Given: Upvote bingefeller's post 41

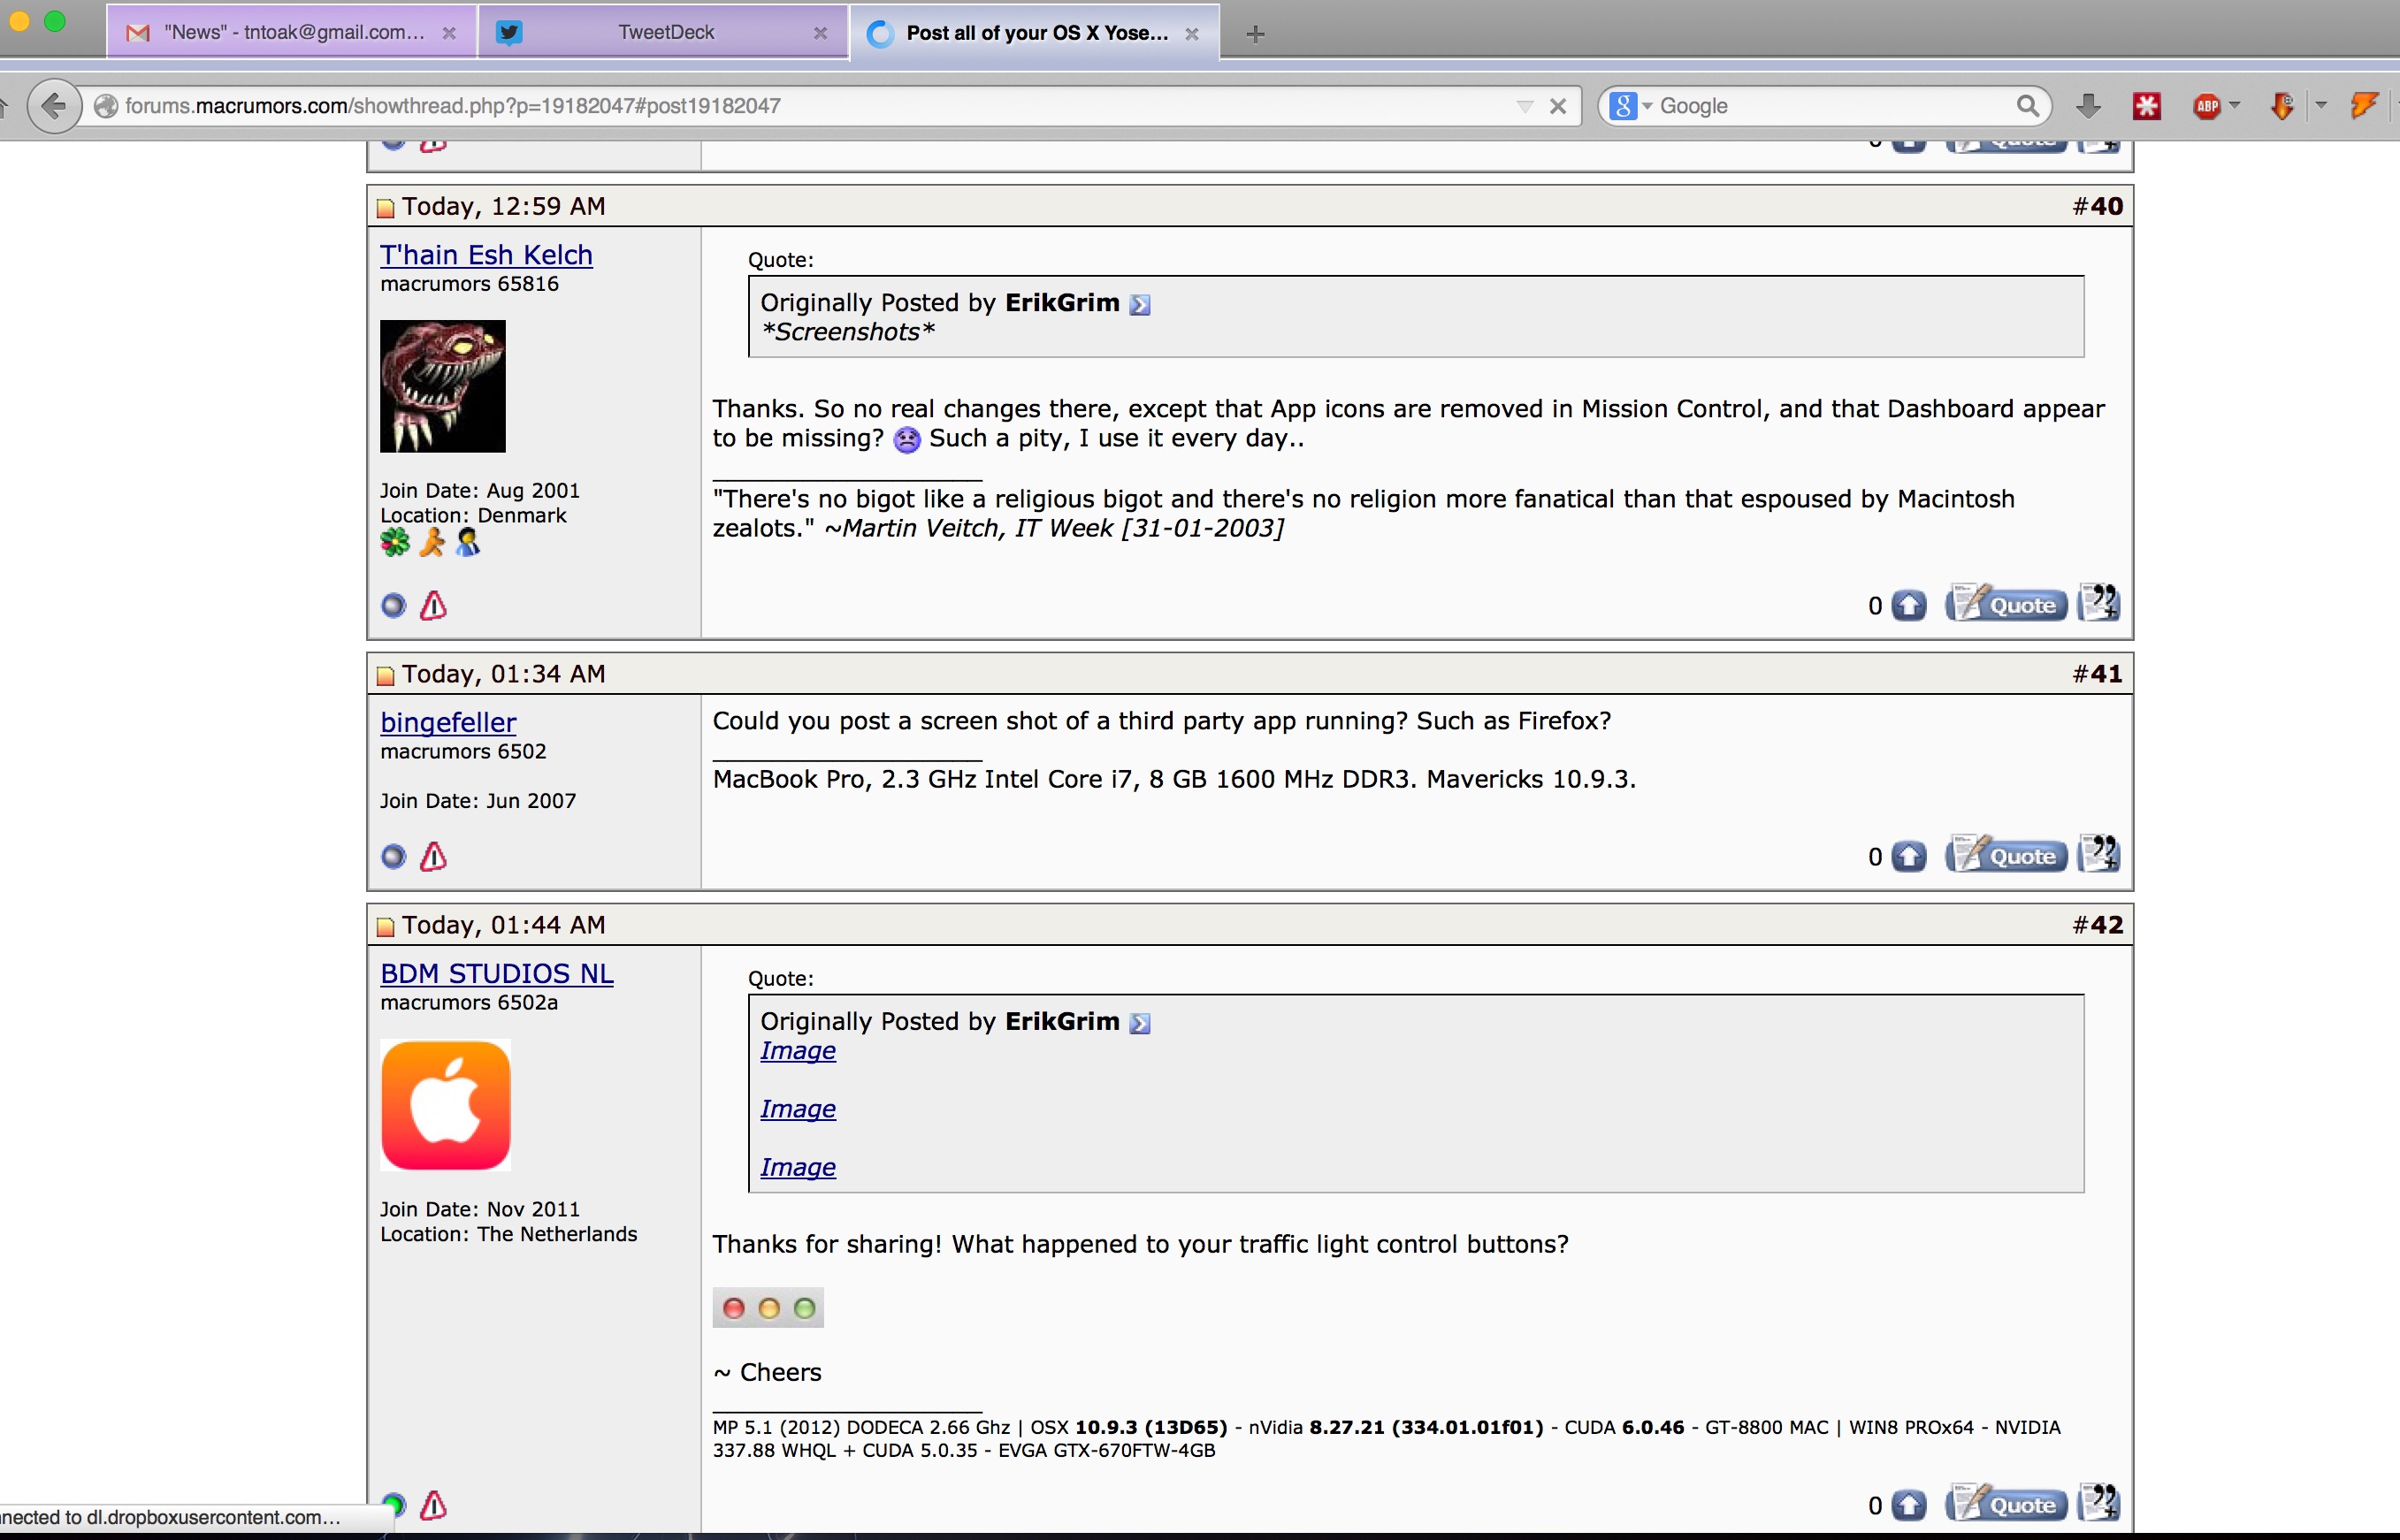Looking at the screenshot, I should point(1909,856).
